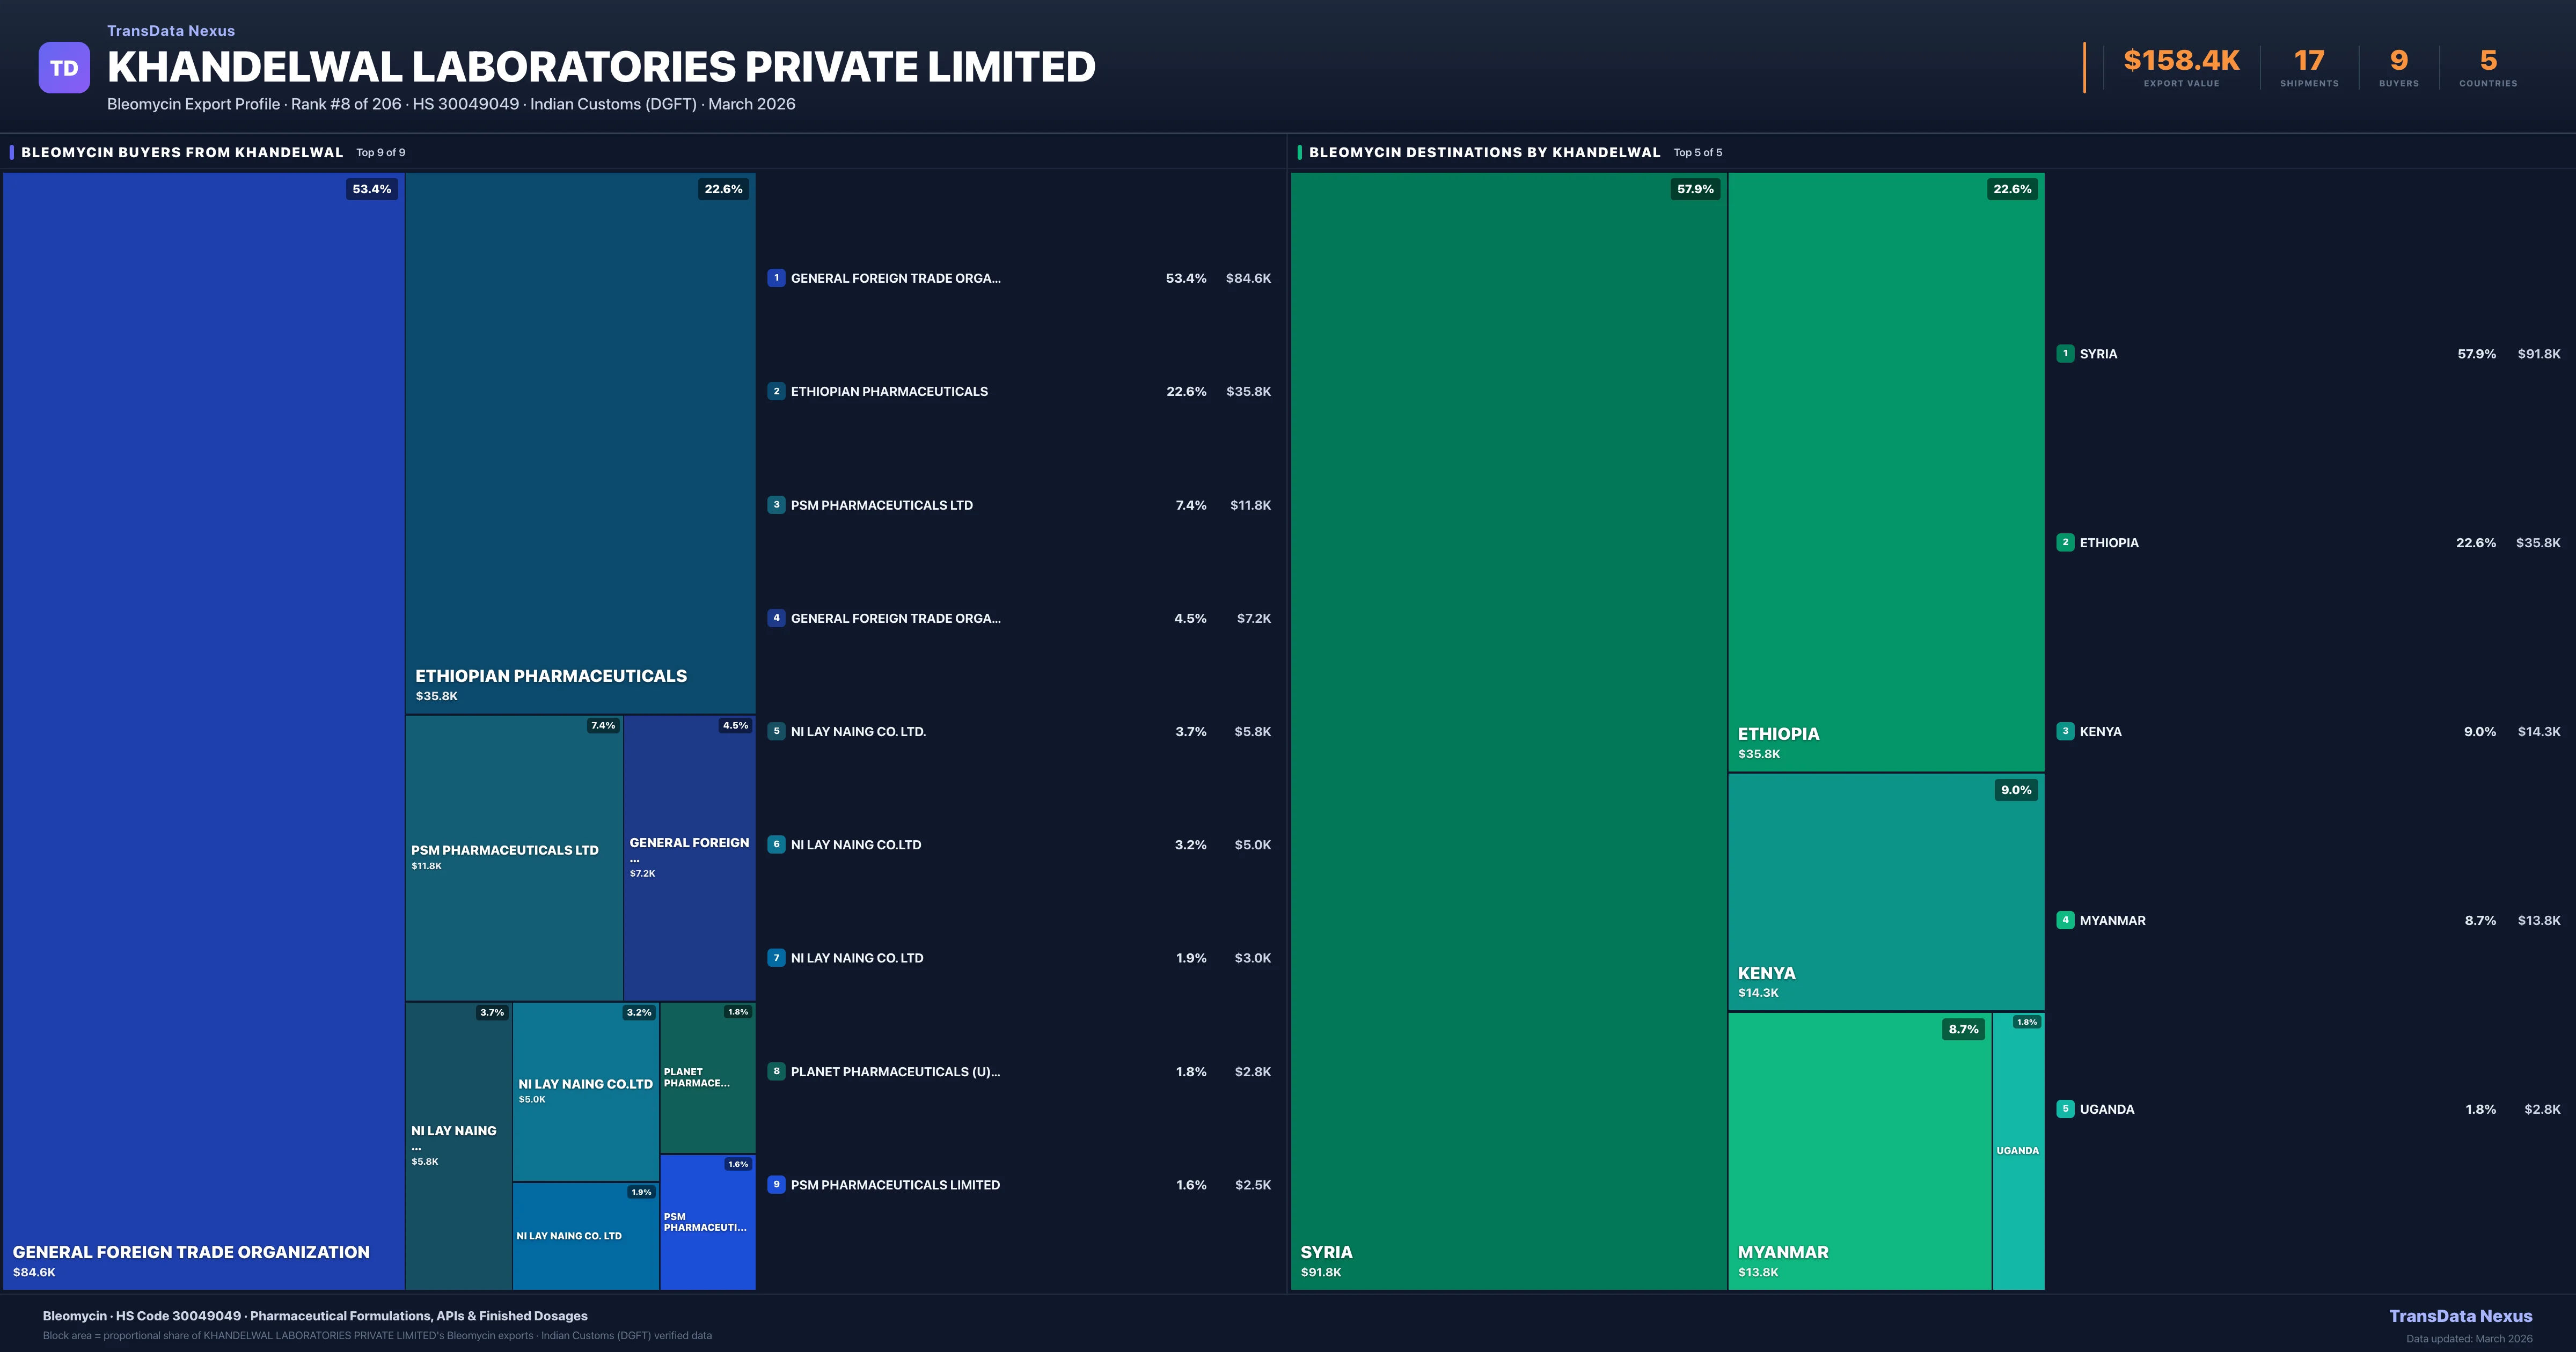The width and height of the screenshot is (2576, 1352).
Task: Click rank badge 8 beside Planet Pharmaceuticals
Action: [776, 1071]
